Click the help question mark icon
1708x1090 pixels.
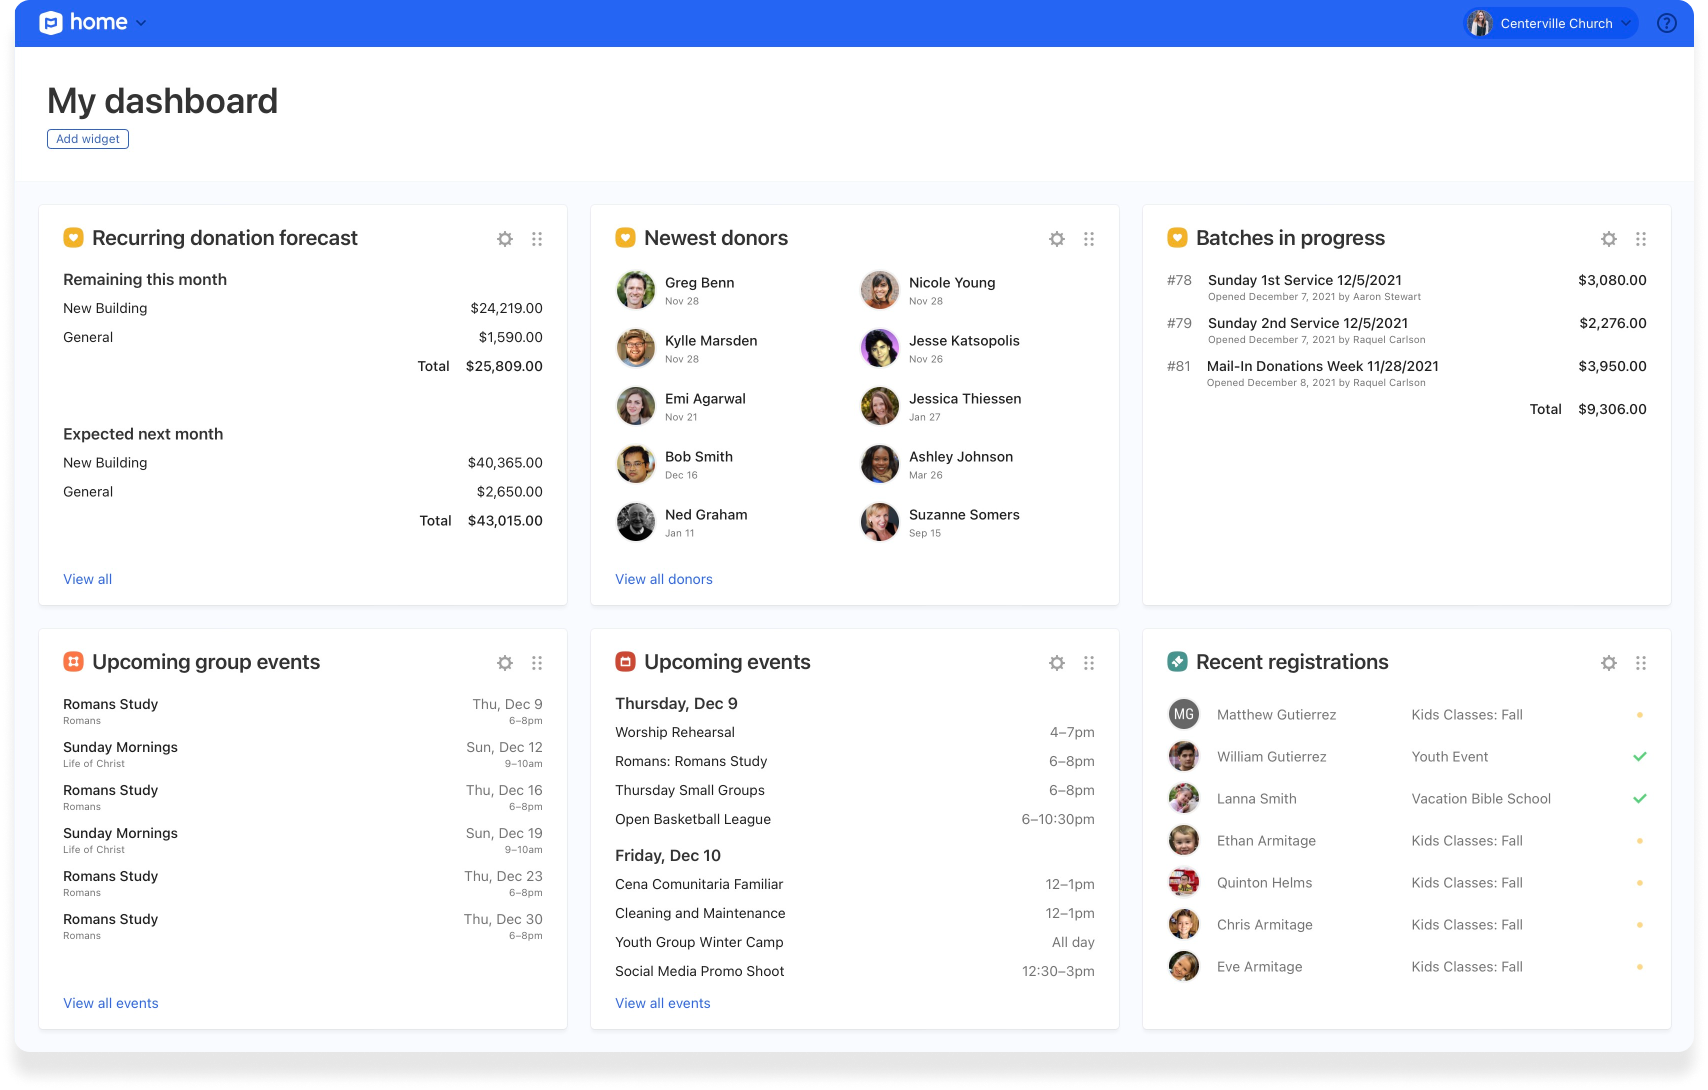point(1667,23)
